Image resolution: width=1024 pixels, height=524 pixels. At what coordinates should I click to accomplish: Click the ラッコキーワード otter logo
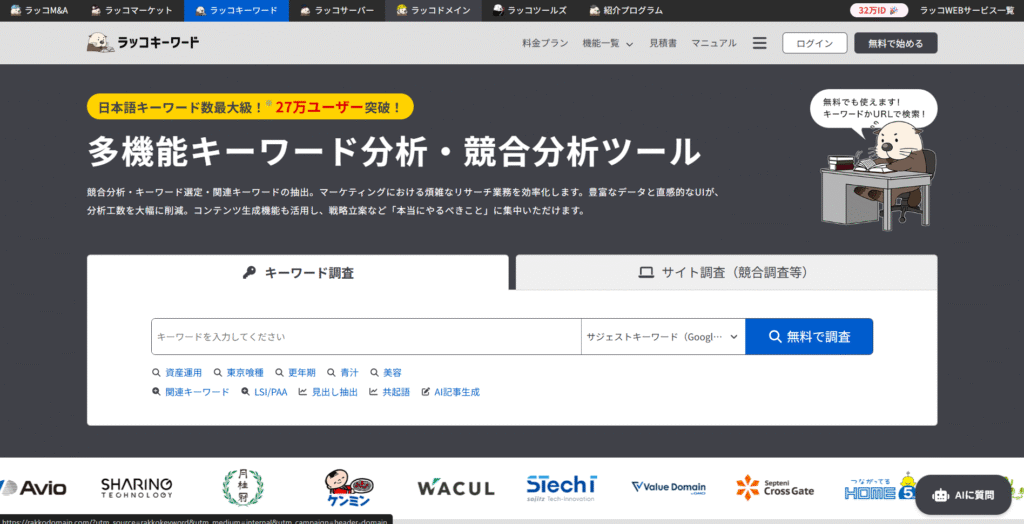coord(142,43)
